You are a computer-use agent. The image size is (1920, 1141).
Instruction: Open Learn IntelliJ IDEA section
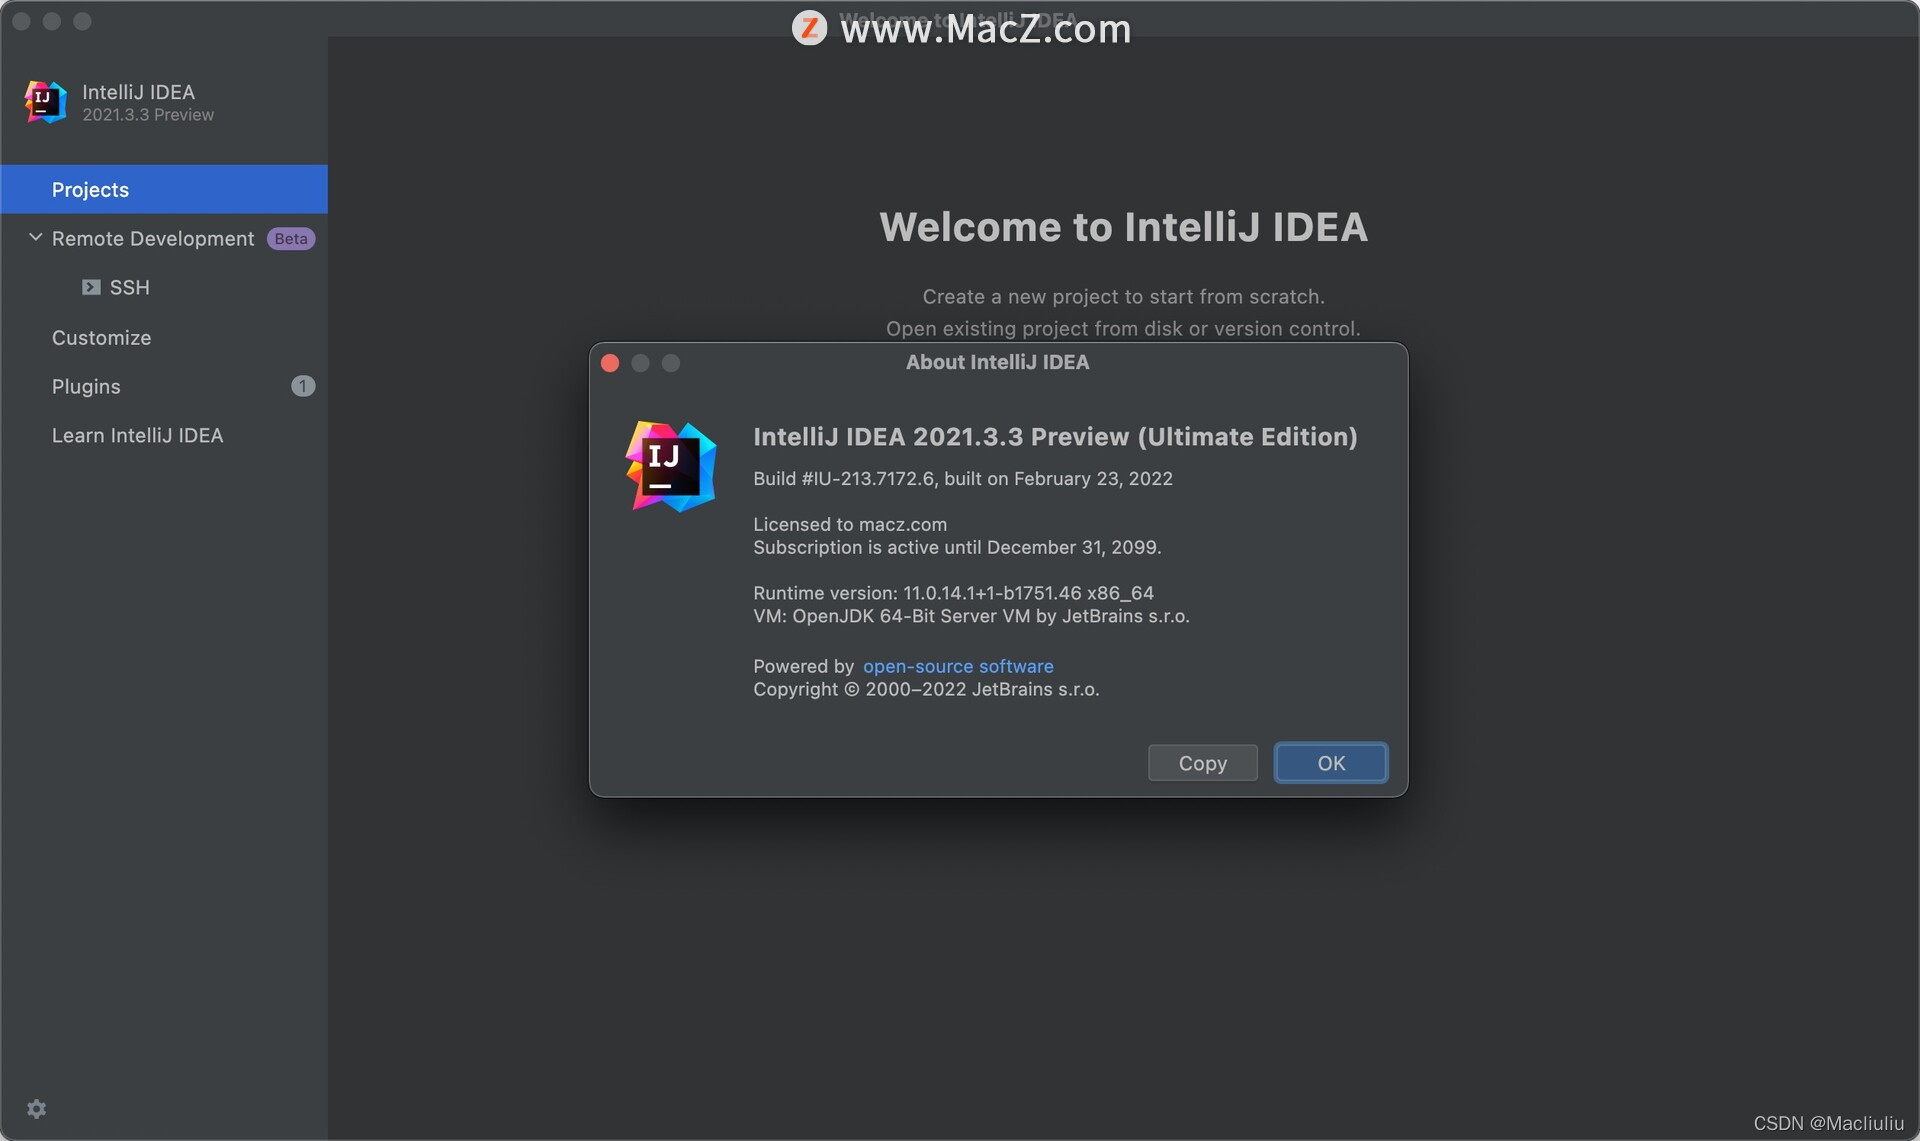(137, 436)
